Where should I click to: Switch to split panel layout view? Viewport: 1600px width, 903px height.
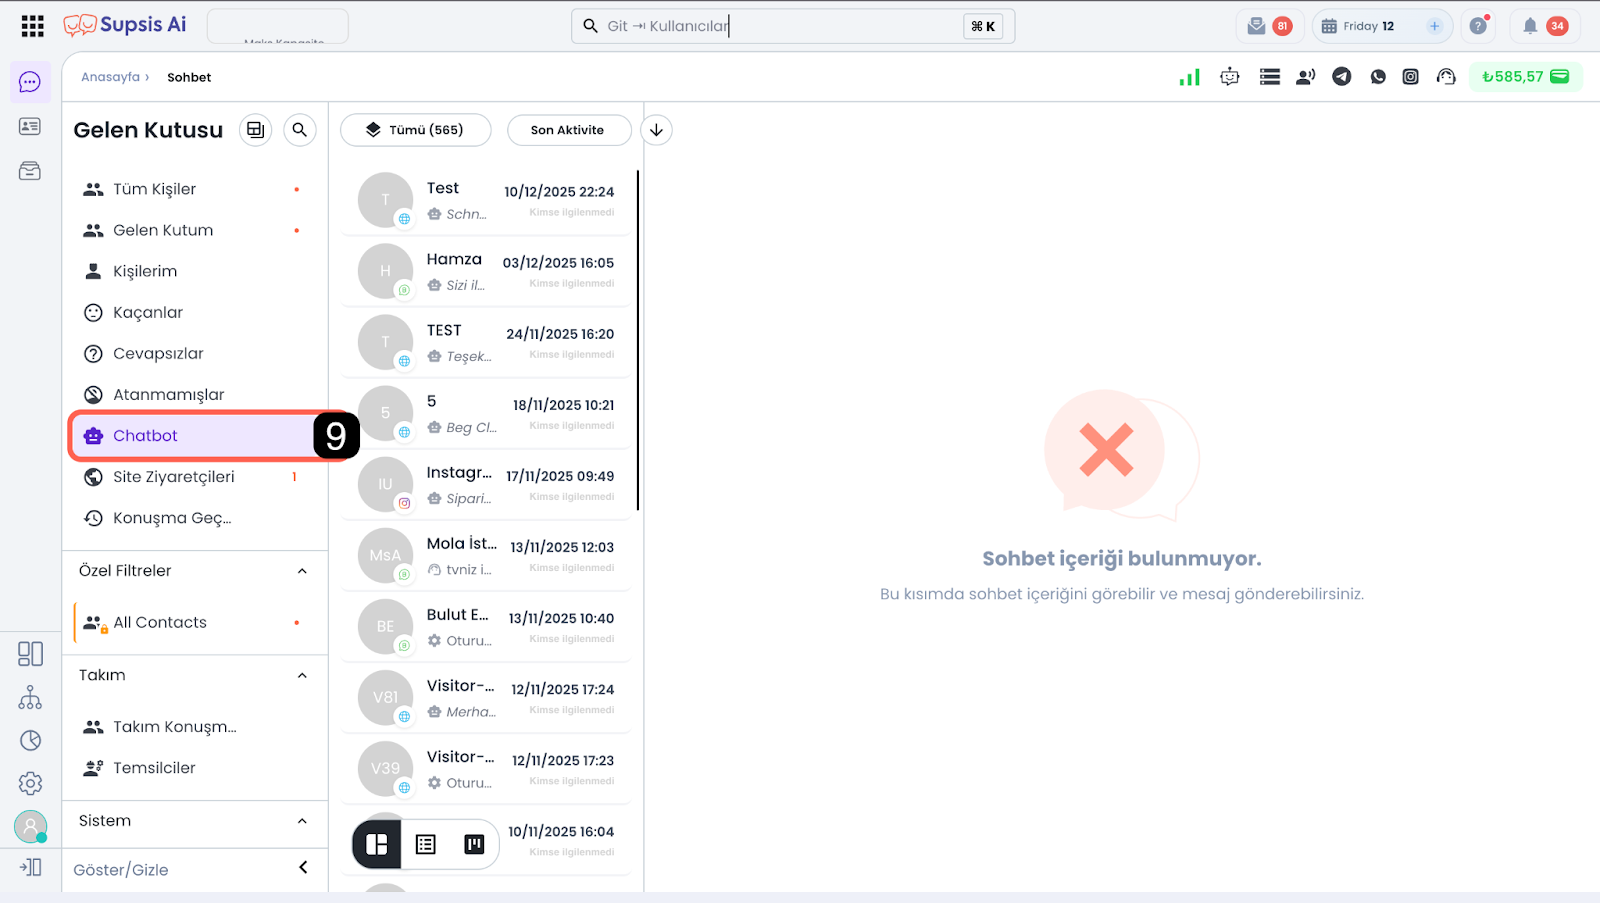tap(377, 845)
